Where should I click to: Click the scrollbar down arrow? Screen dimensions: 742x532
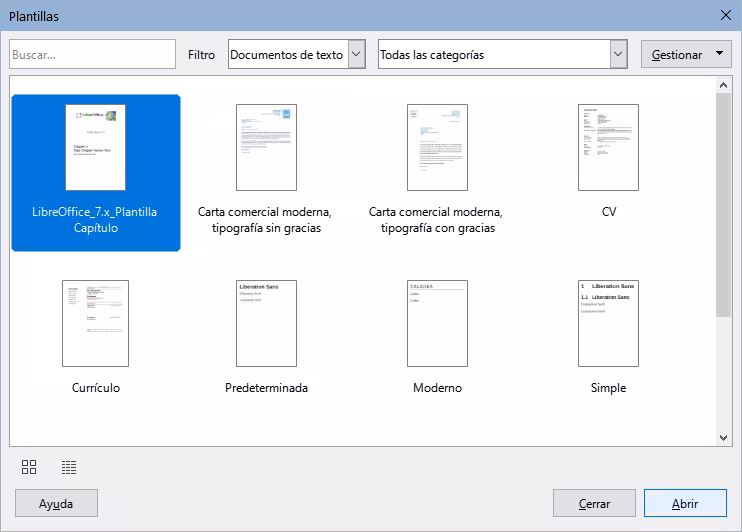coord(723,438)
